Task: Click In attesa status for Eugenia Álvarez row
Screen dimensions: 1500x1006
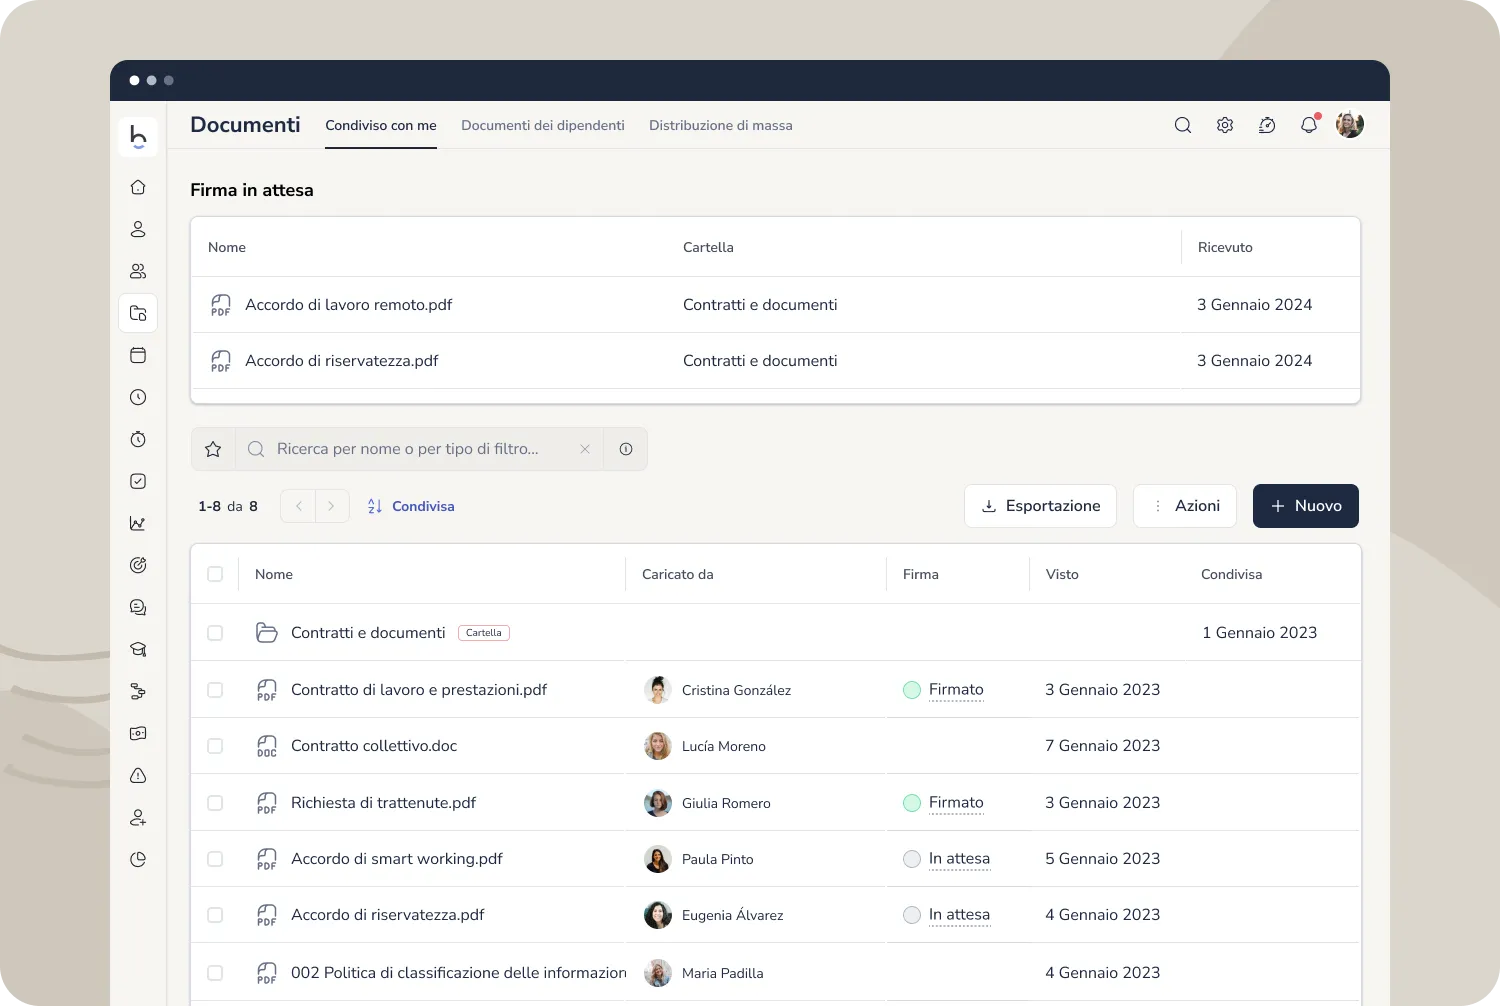Action: (x=959, y=915)
